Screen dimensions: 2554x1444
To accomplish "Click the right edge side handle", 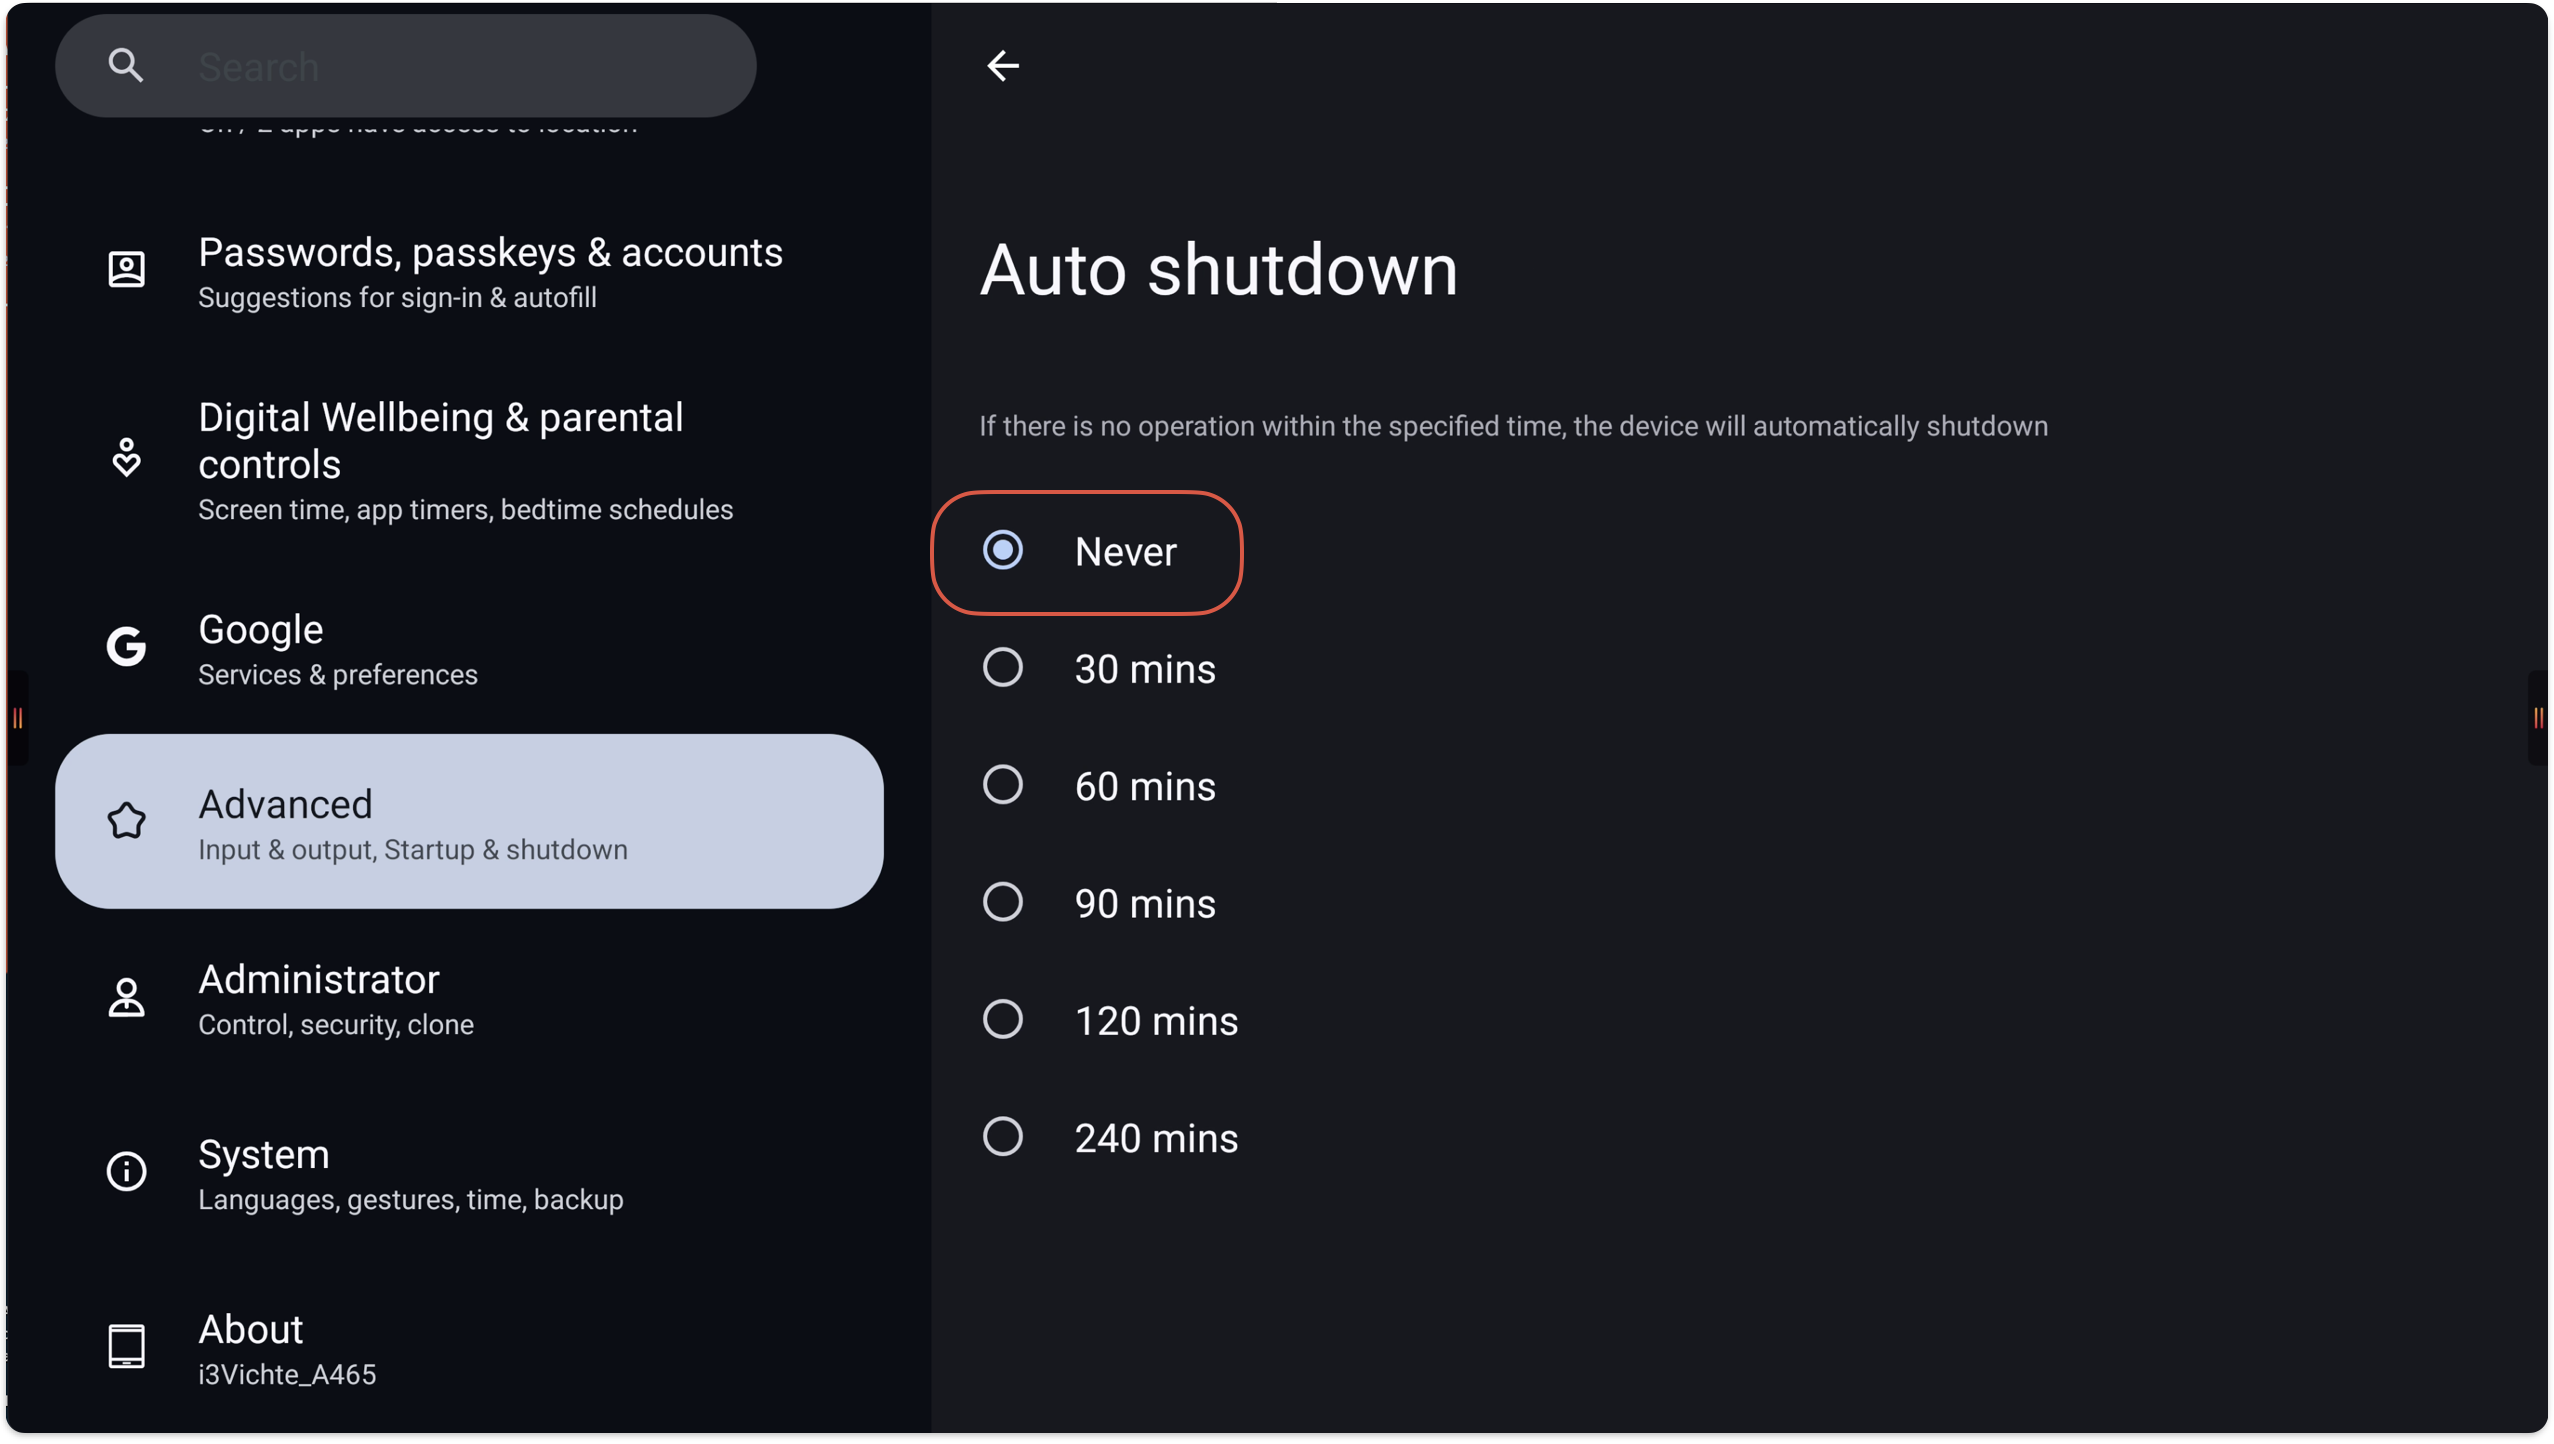I will (2538, 718).
